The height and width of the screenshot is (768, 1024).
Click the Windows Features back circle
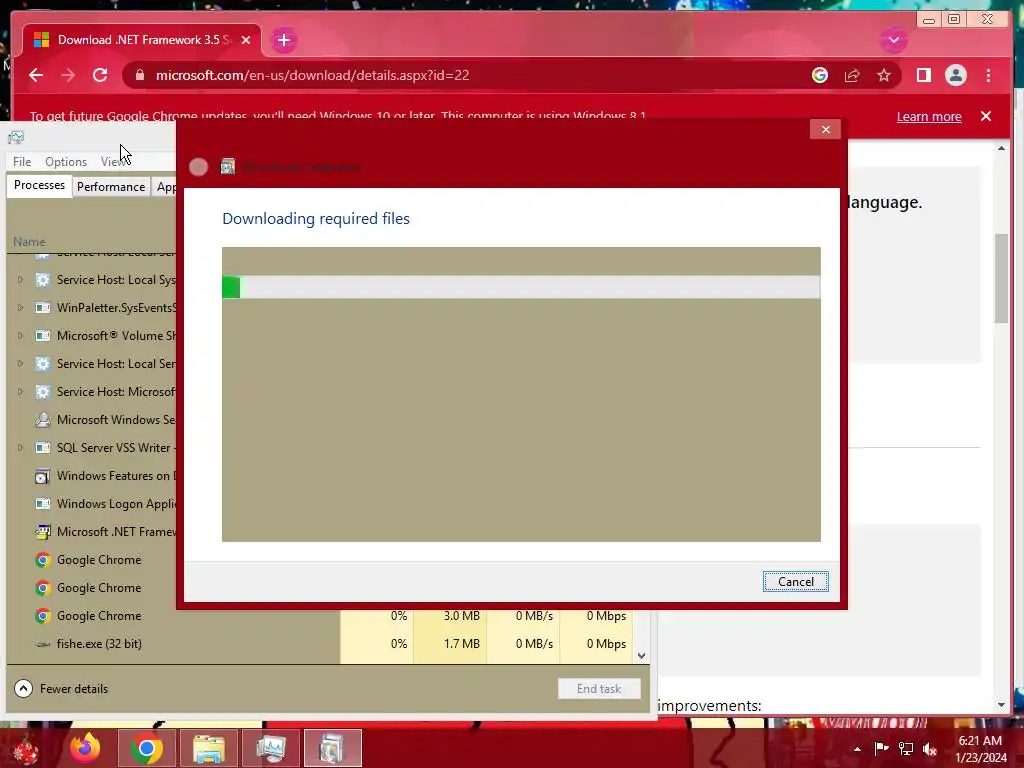click(199, 167)
